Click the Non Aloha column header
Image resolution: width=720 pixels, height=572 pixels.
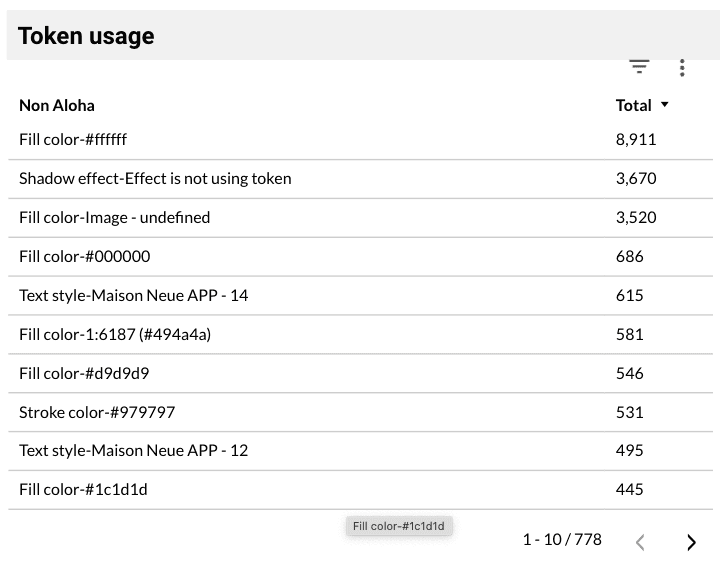(57, 105)
